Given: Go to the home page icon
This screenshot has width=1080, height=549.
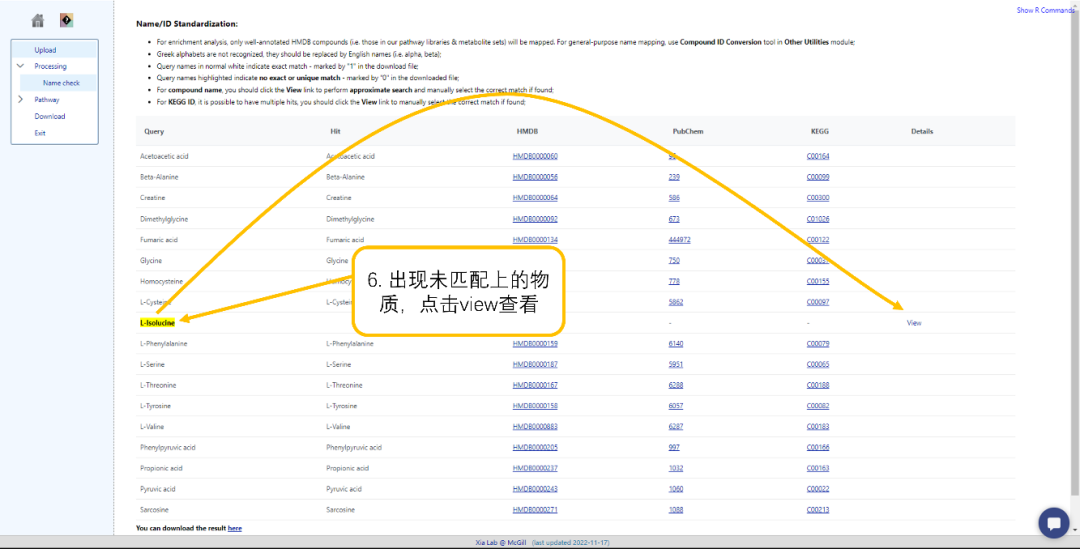Looking at the screenshot, I should (38, 21).
